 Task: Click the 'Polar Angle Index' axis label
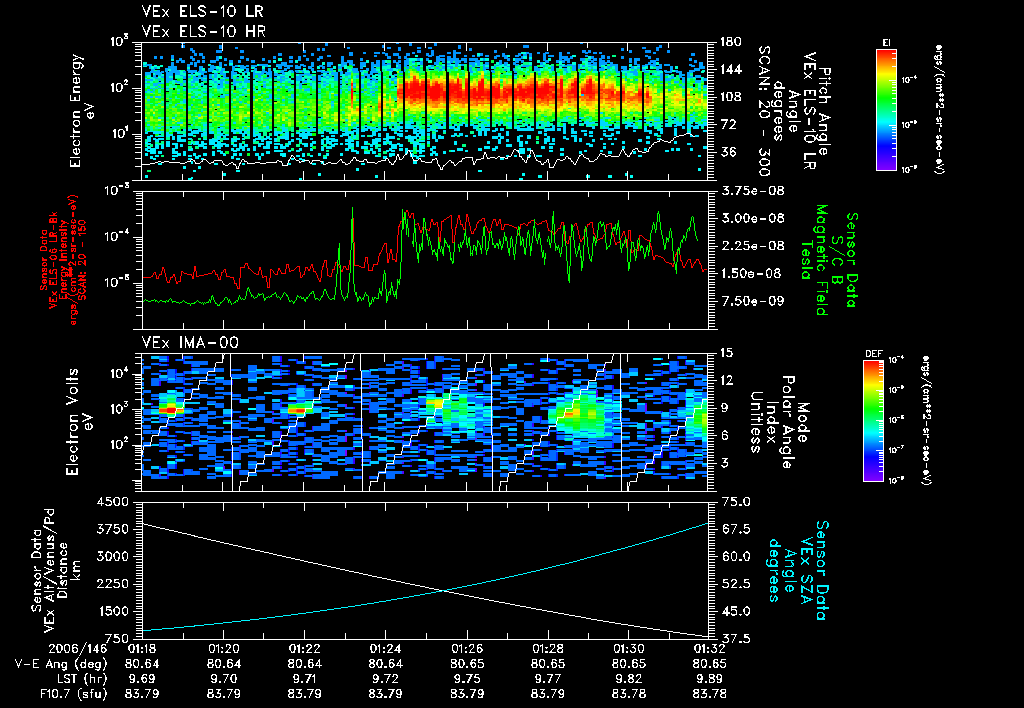(779, 421)
